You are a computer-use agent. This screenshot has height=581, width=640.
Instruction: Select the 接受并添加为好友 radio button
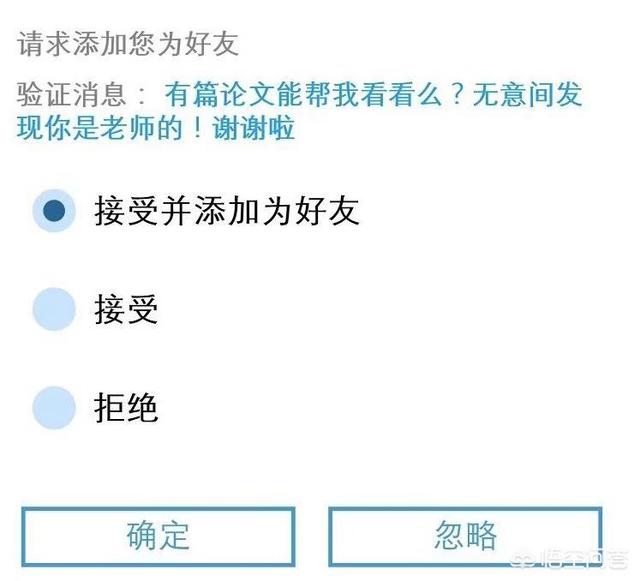click(x=54, y=211)
